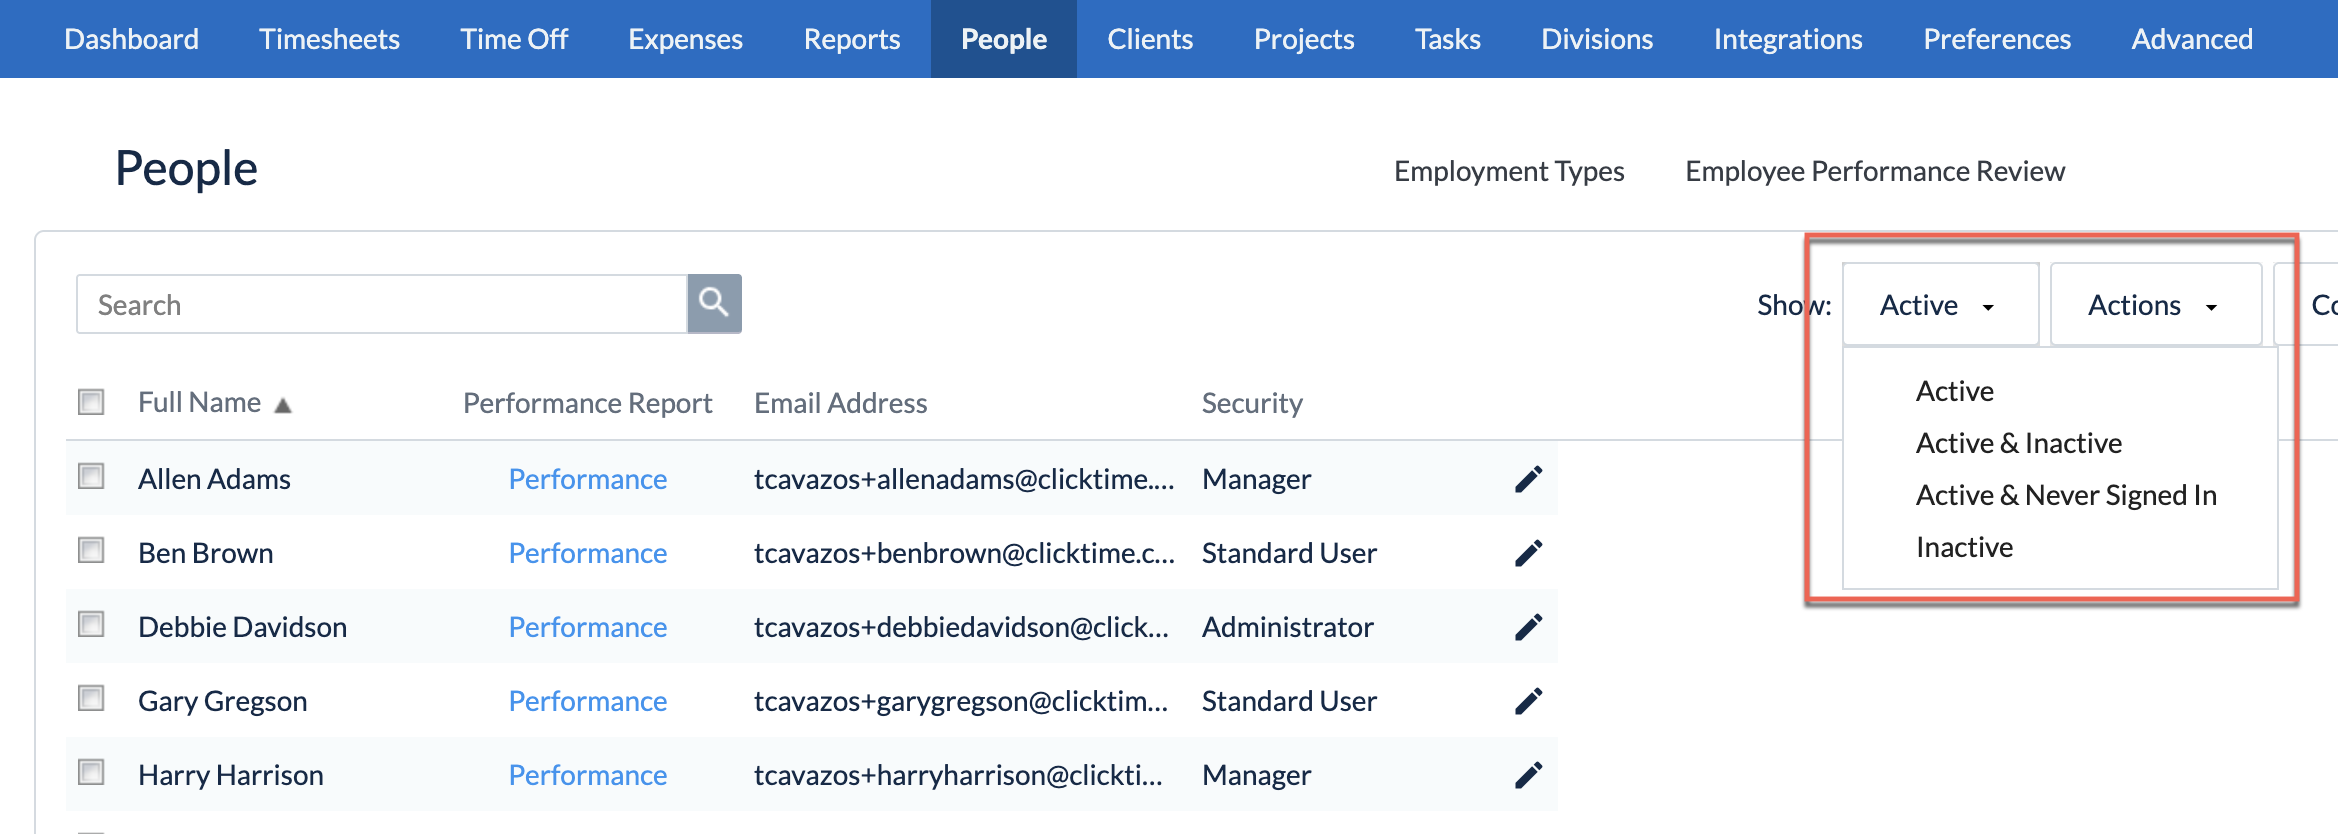Click Gary Gregson's email address

click(x=961, y=701)
